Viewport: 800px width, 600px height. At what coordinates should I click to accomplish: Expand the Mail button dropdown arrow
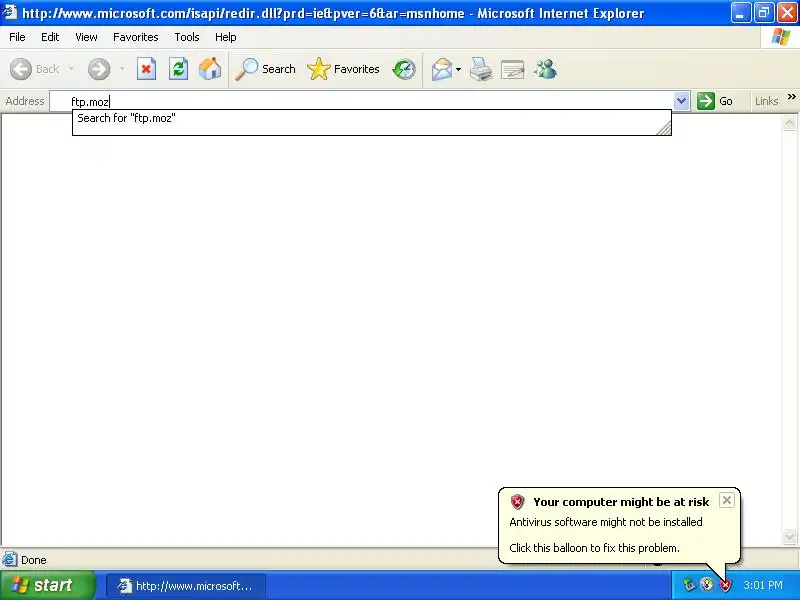458,69
